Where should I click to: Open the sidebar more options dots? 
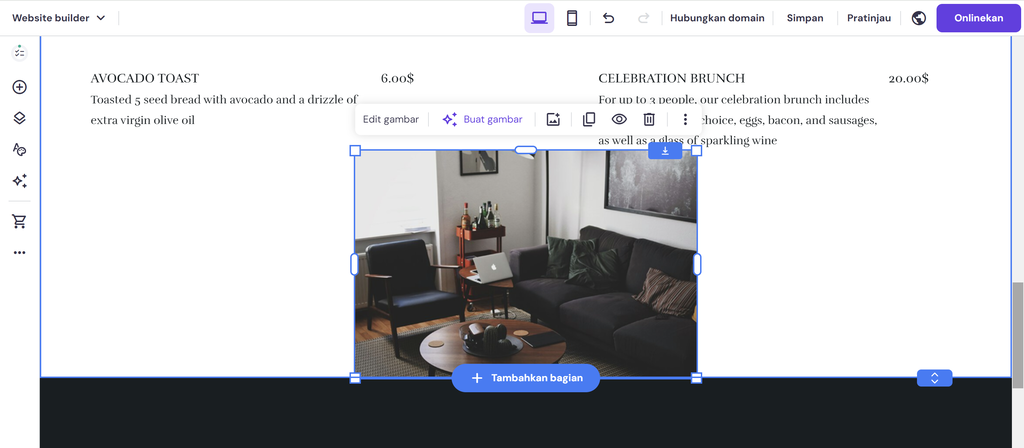coord(20,253)
